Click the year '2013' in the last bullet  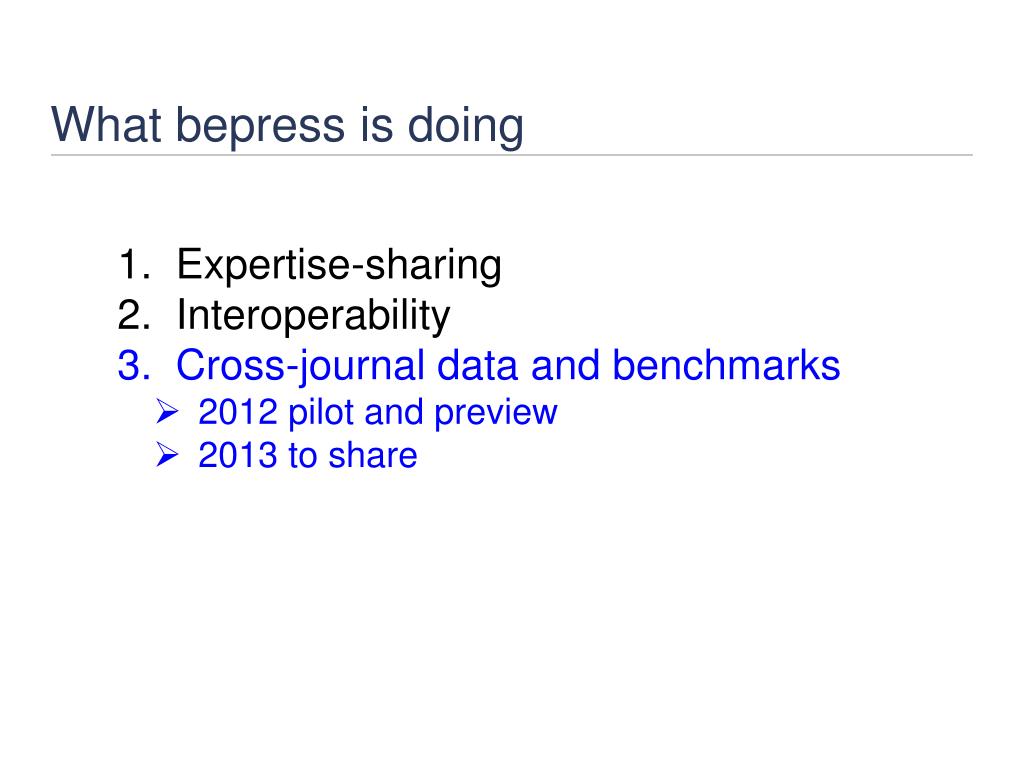[238, 455]
